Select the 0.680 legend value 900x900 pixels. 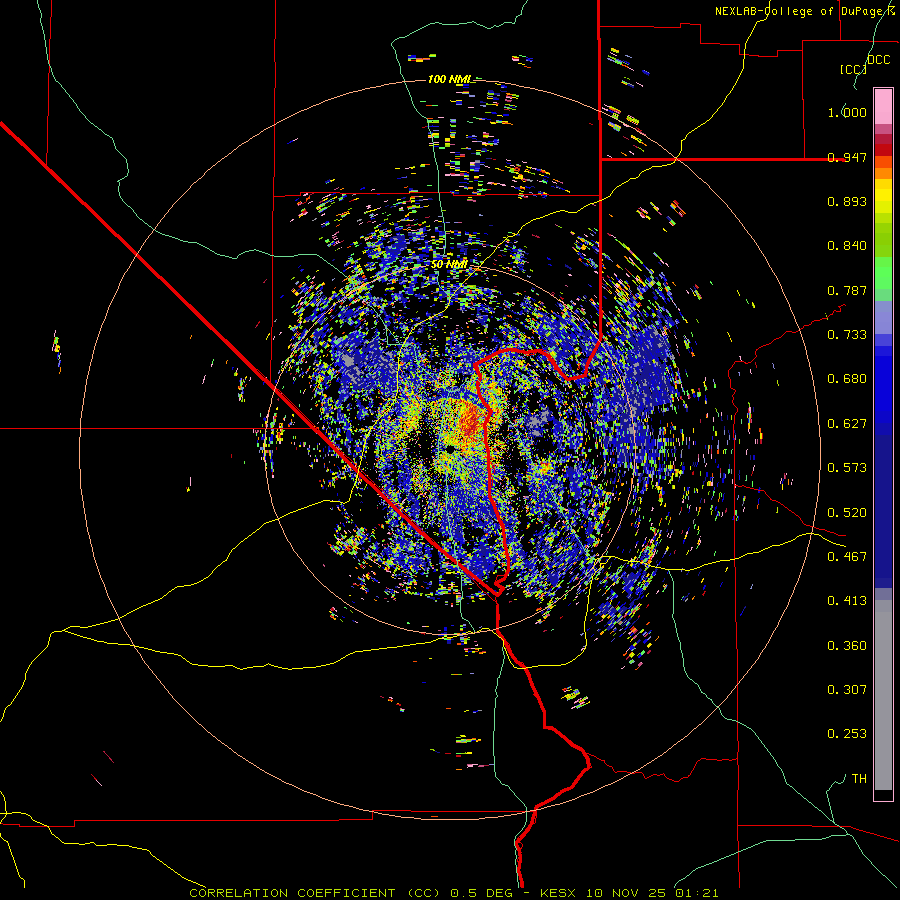click(847, 379)
